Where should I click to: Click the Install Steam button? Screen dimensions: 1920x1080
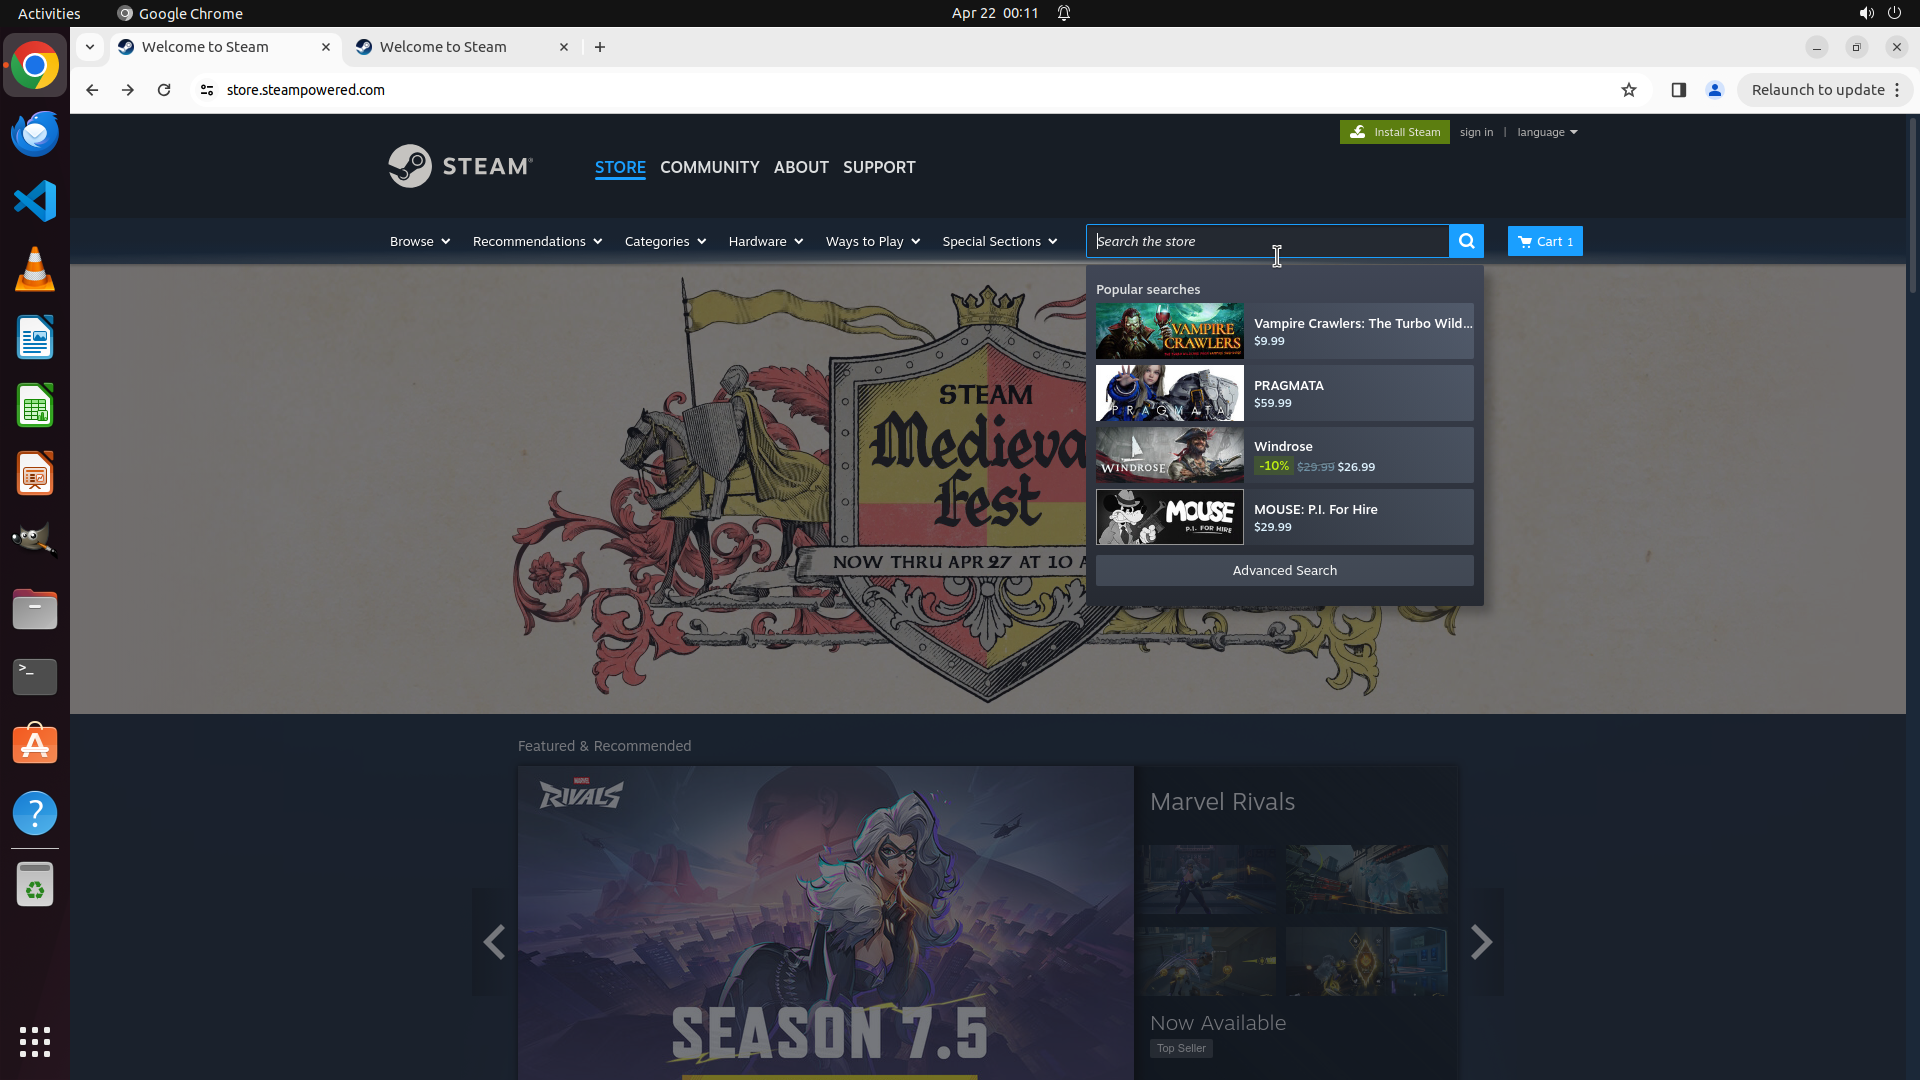pos(1394,132)
